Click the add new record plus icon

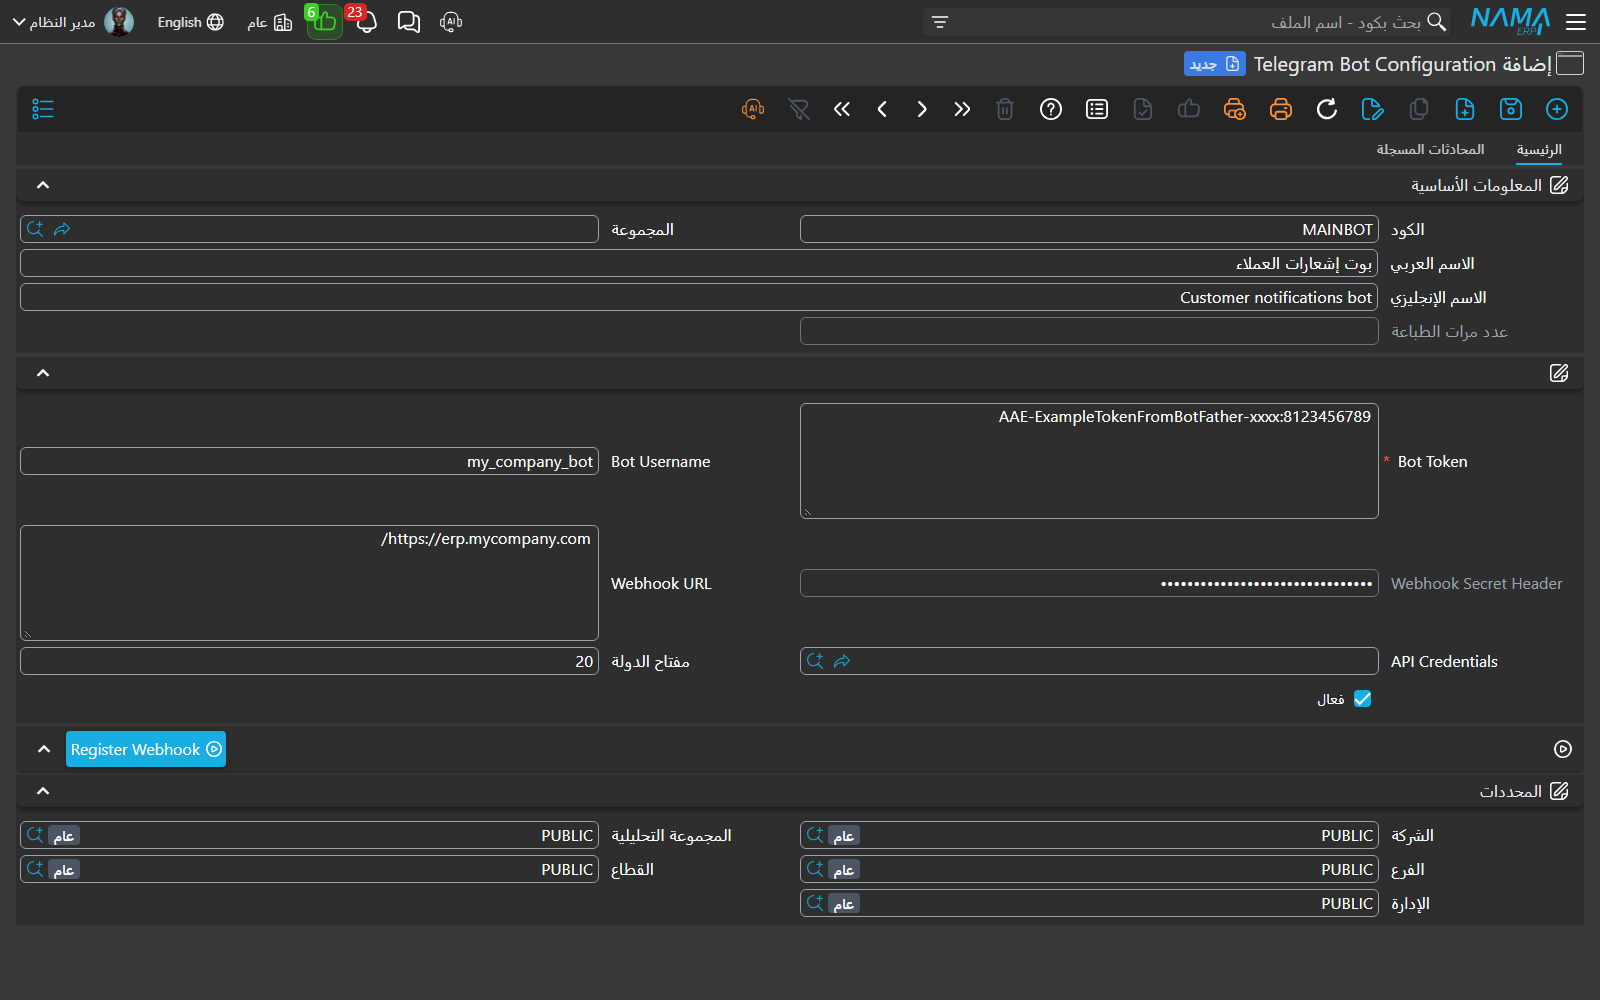click(1557, 109)
